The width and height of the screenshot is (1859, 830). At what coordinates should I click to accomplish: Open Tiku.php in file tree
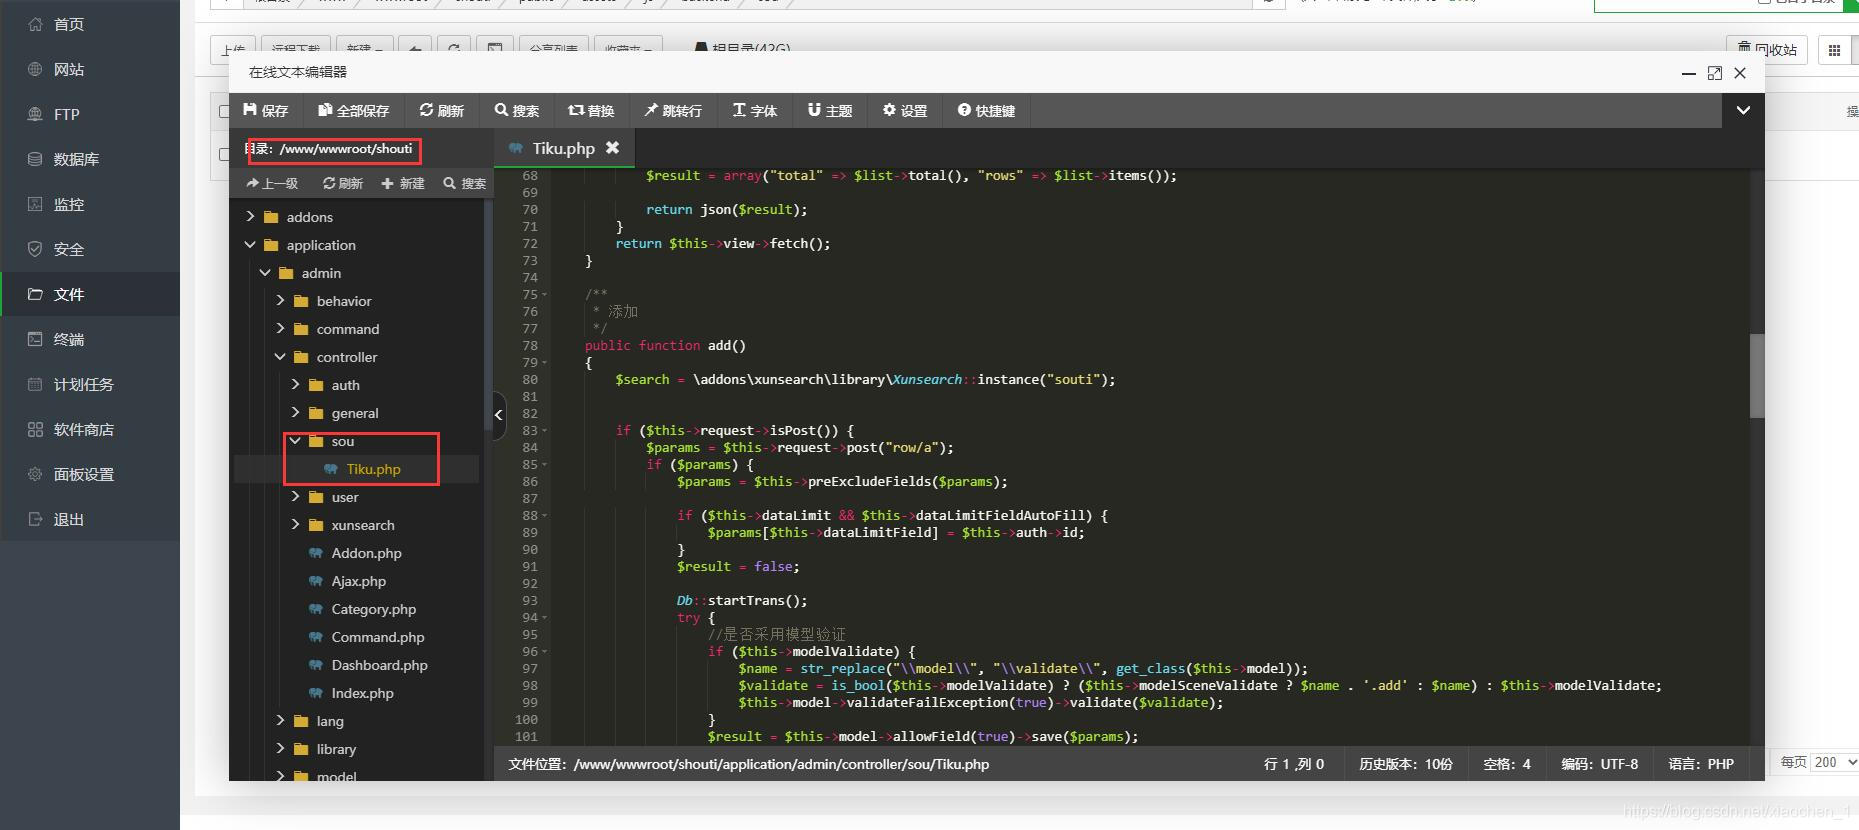[373, 469]
